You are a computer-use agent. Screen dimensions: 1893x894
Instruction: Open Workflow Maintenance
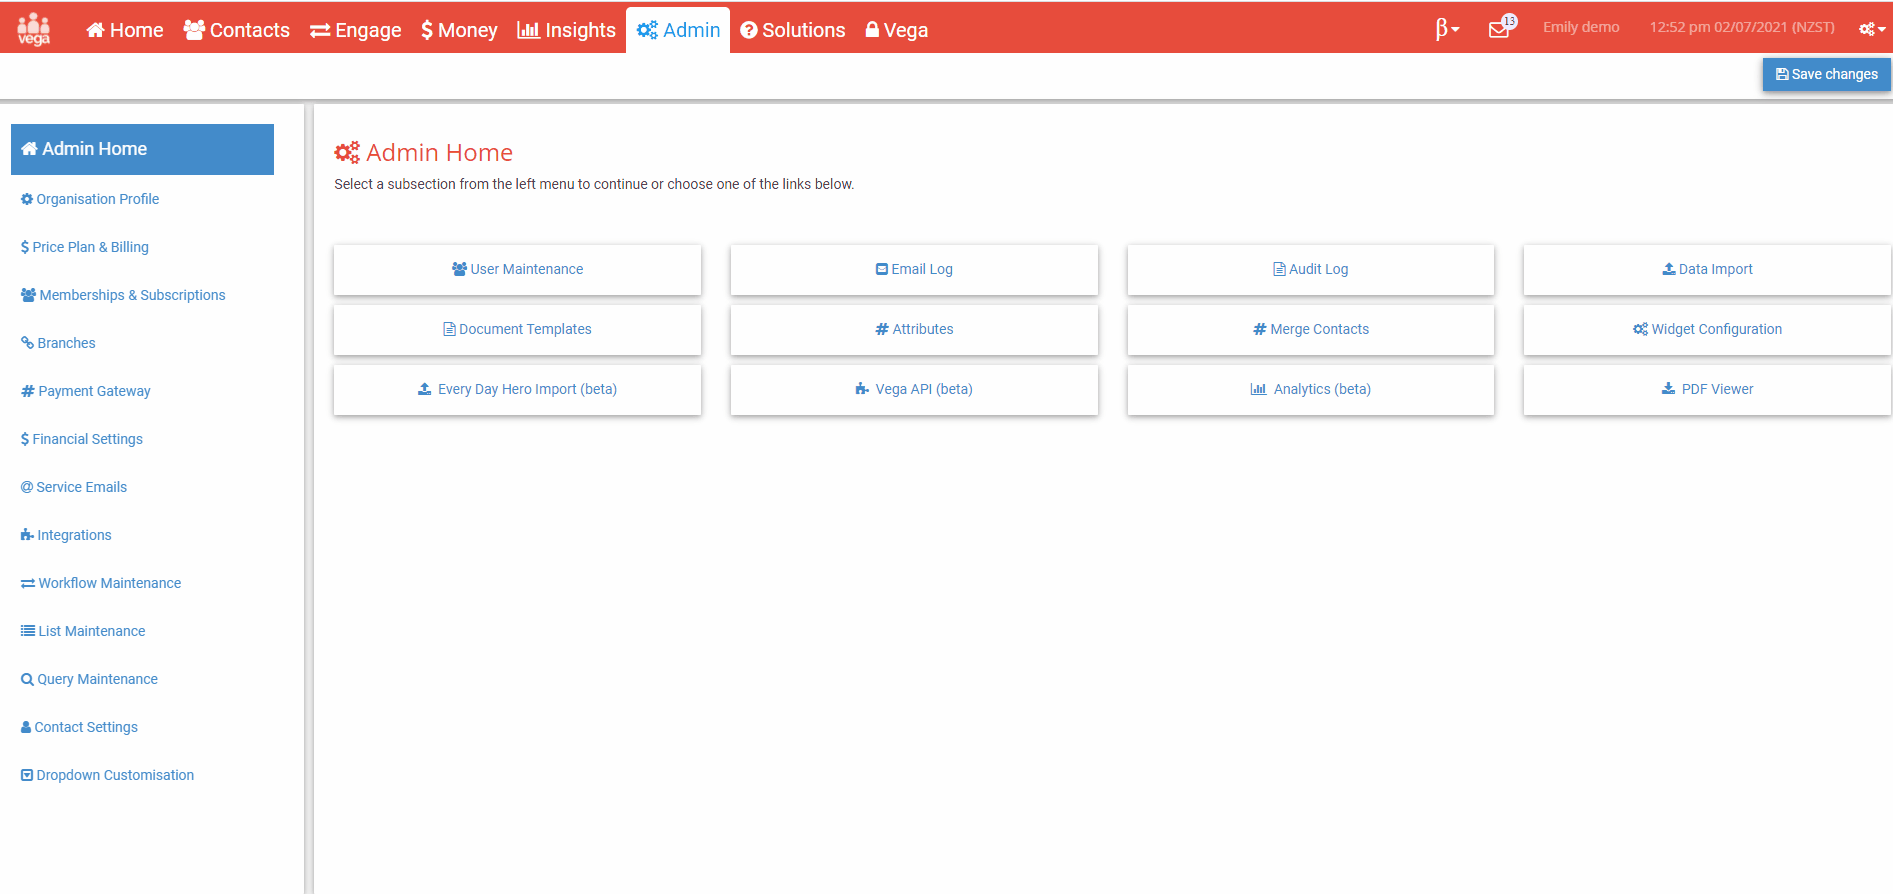(101, 583)
